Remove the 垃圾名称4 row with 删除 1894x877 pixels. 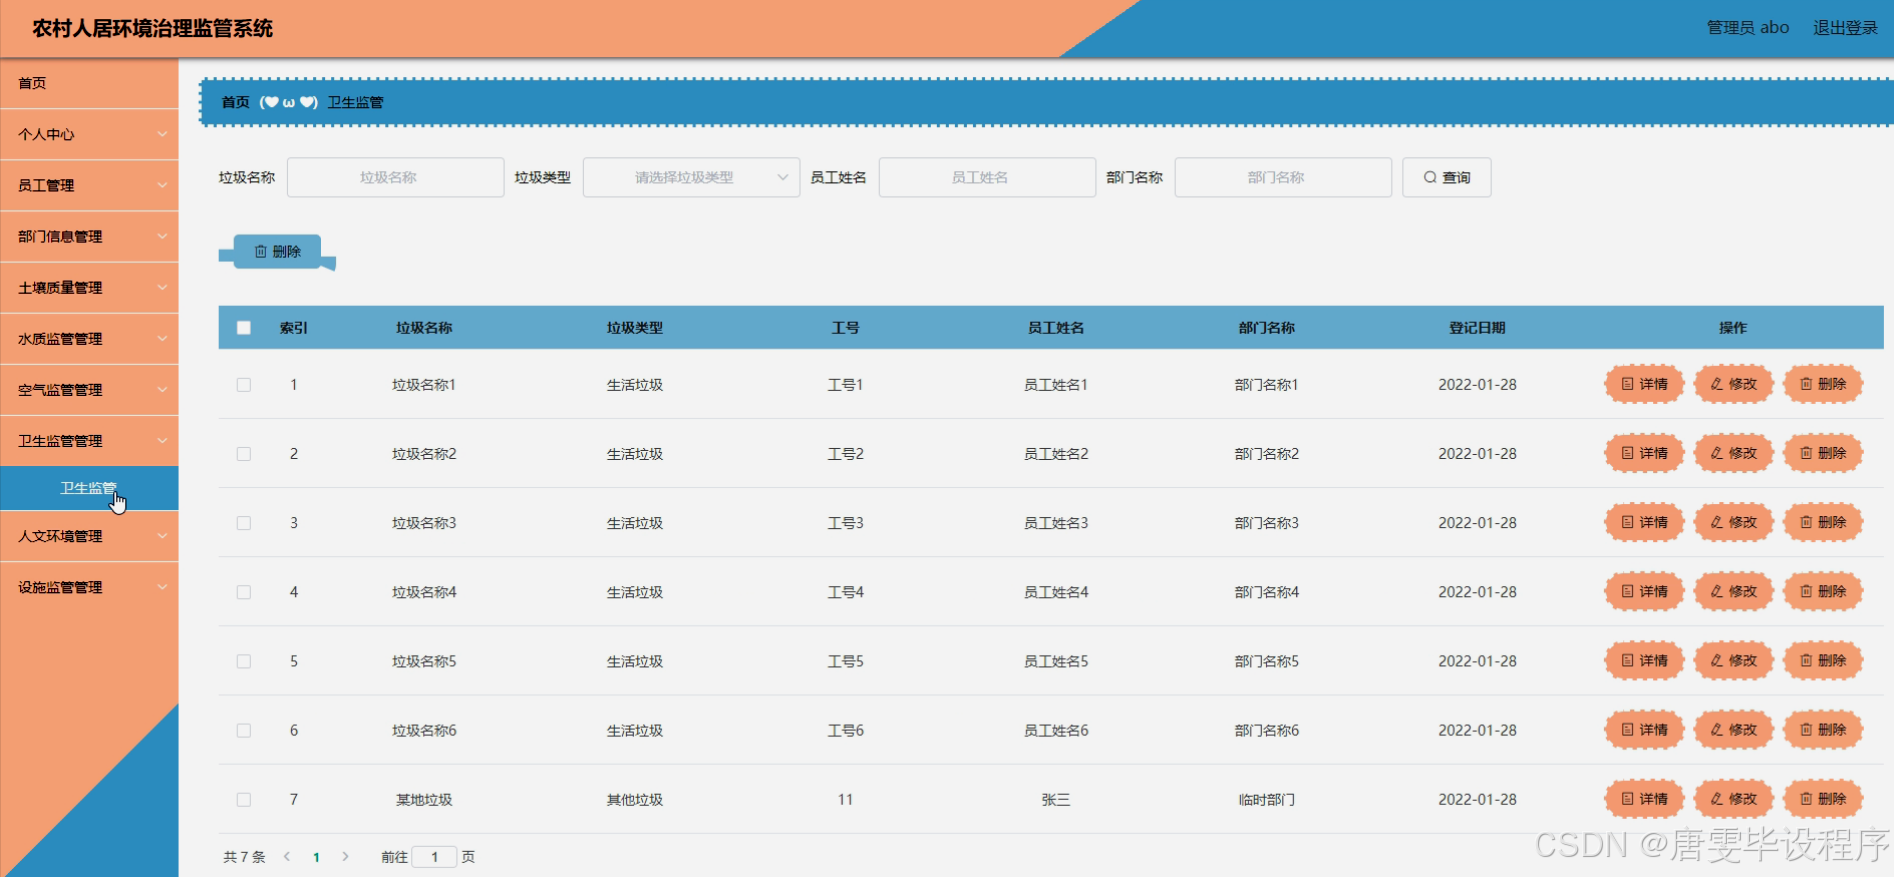coord(1823,591)
